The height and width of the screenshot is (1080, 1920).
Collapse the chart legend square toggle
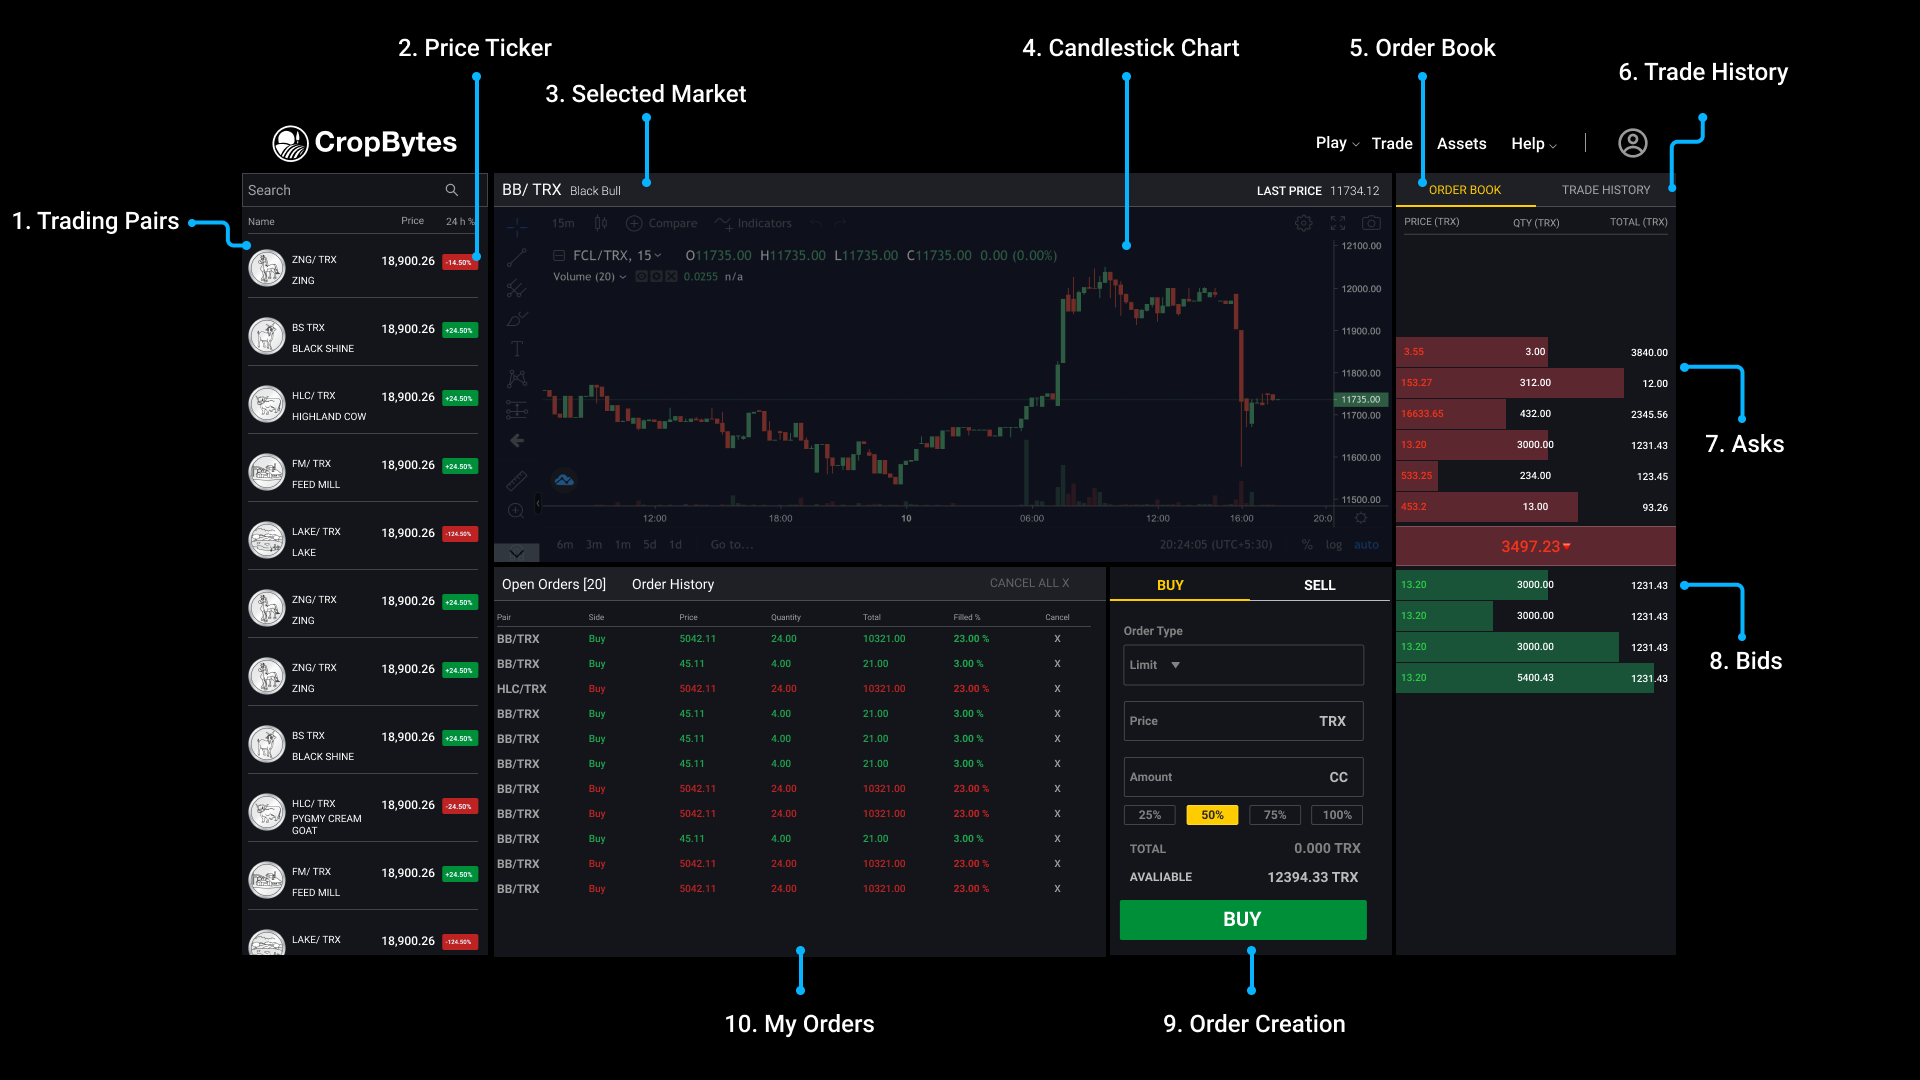pos(560,256)
